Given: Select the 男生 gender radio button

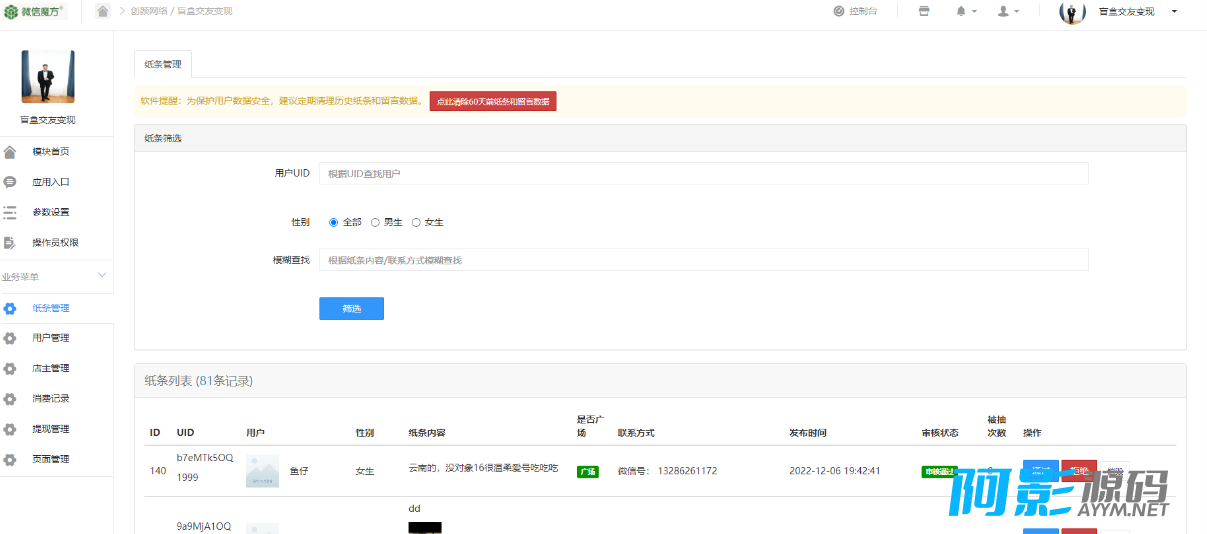Looking at the screenshot, I should point(375,222).
